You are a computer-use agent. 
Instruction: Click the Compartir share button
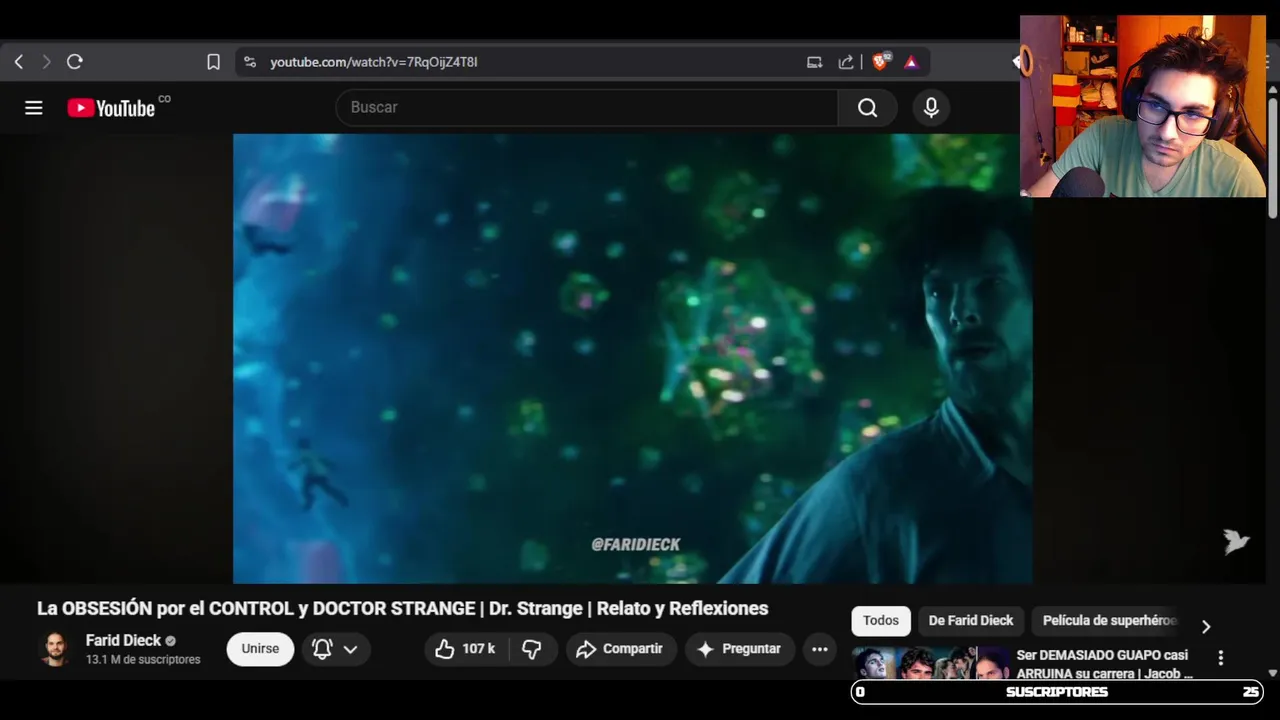(x=621, y=649)
